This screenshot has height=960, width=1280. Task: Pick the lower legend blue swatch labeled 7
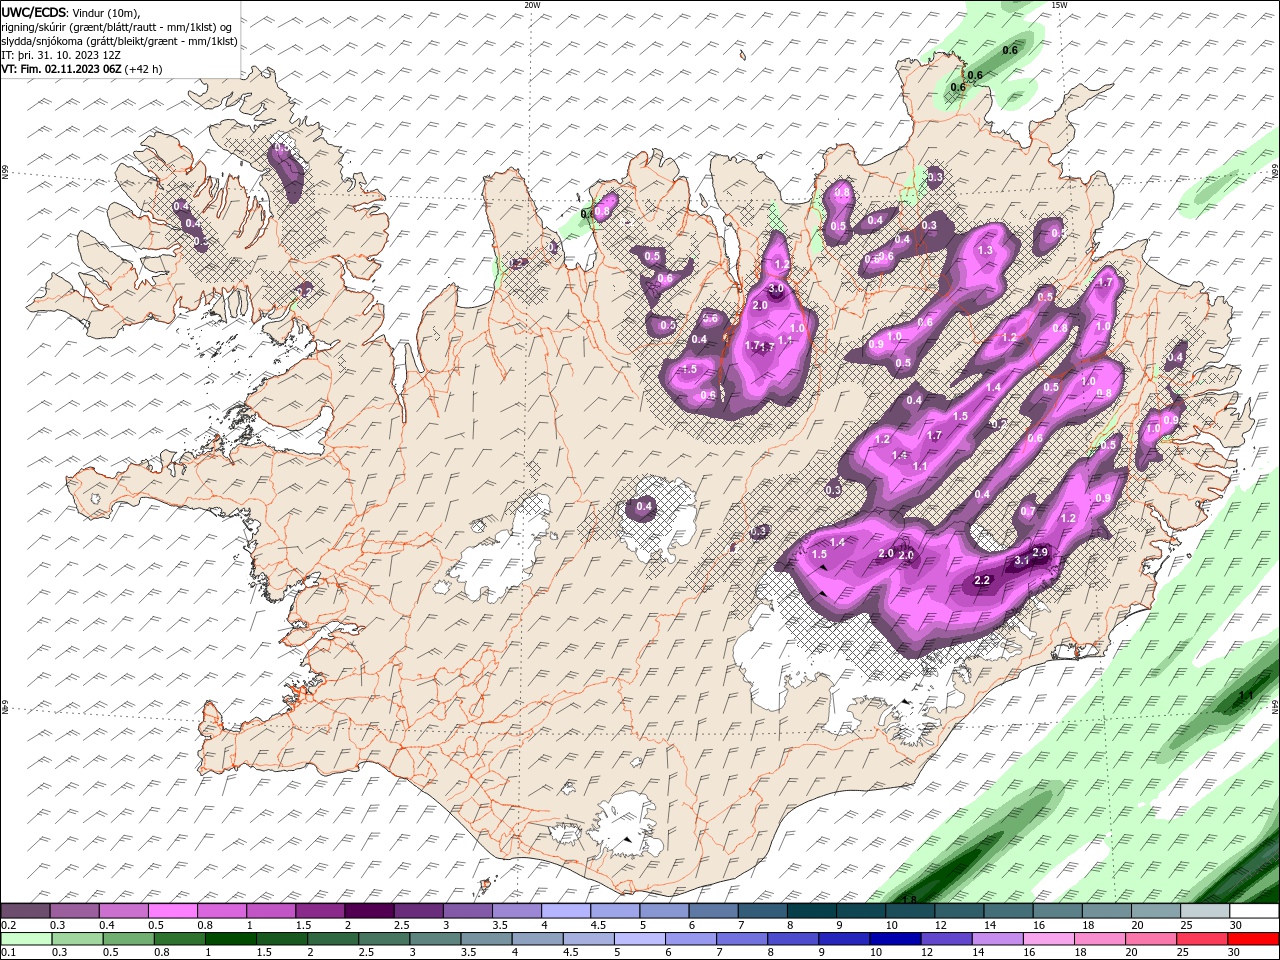742,939
